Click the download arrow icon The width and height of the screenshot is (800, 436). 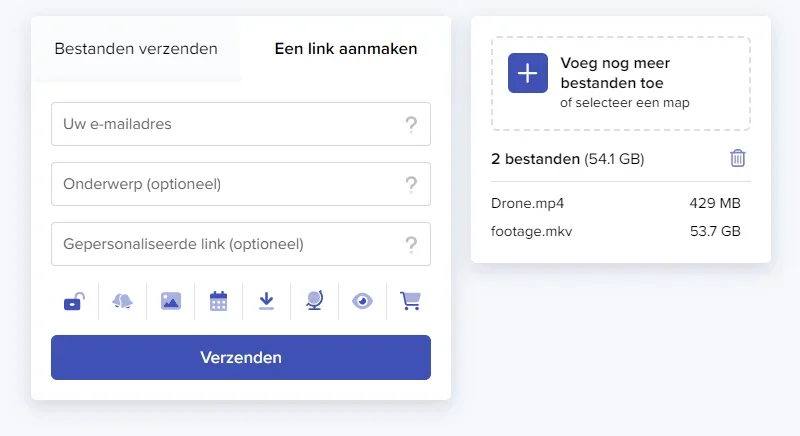pyautogui.click(x=266, y=300)
